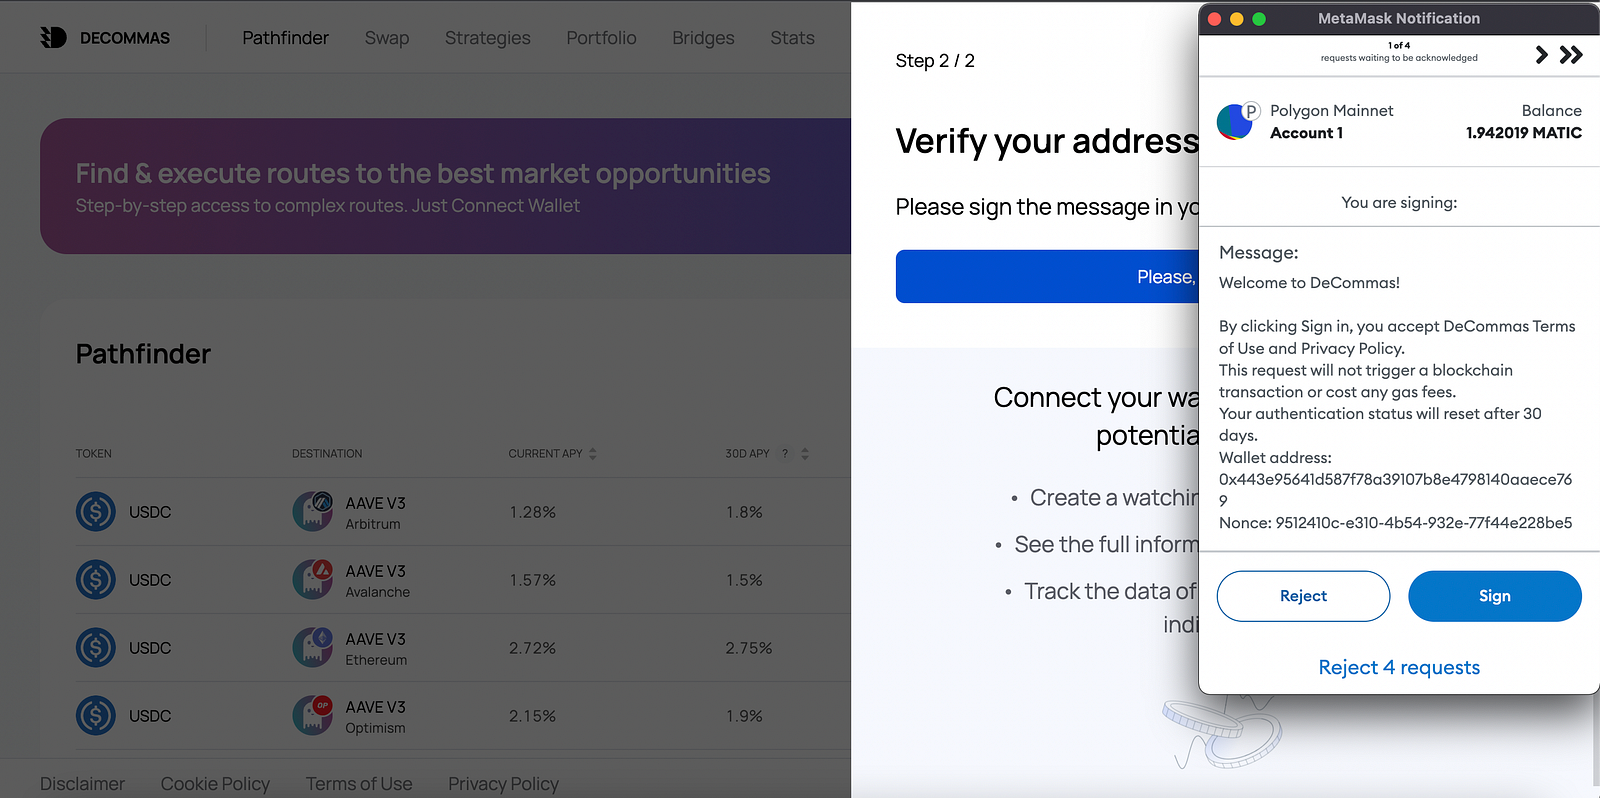Click Reject 4 requests link
Screen dimensions: 1600x798
[x=1399, y=667]
